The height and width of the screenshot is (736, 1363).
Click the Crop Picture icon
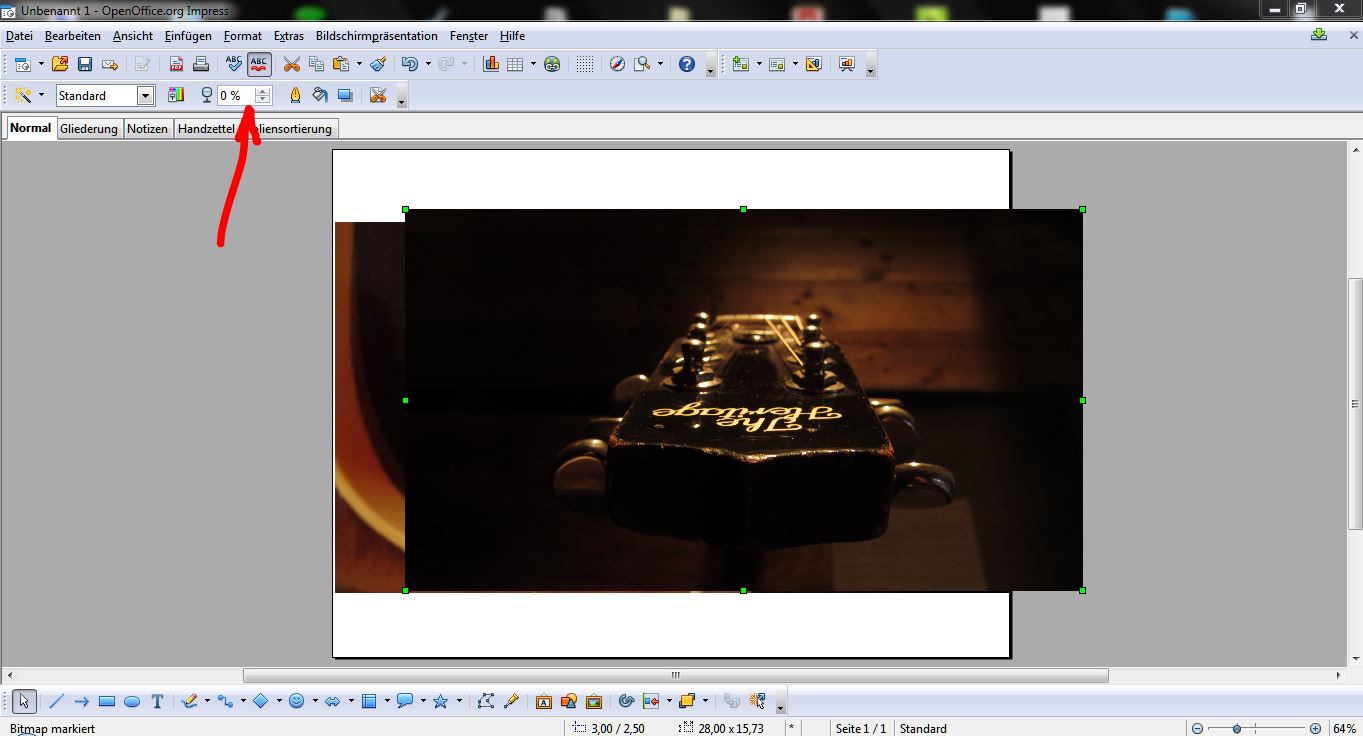[x=378, y=95]
